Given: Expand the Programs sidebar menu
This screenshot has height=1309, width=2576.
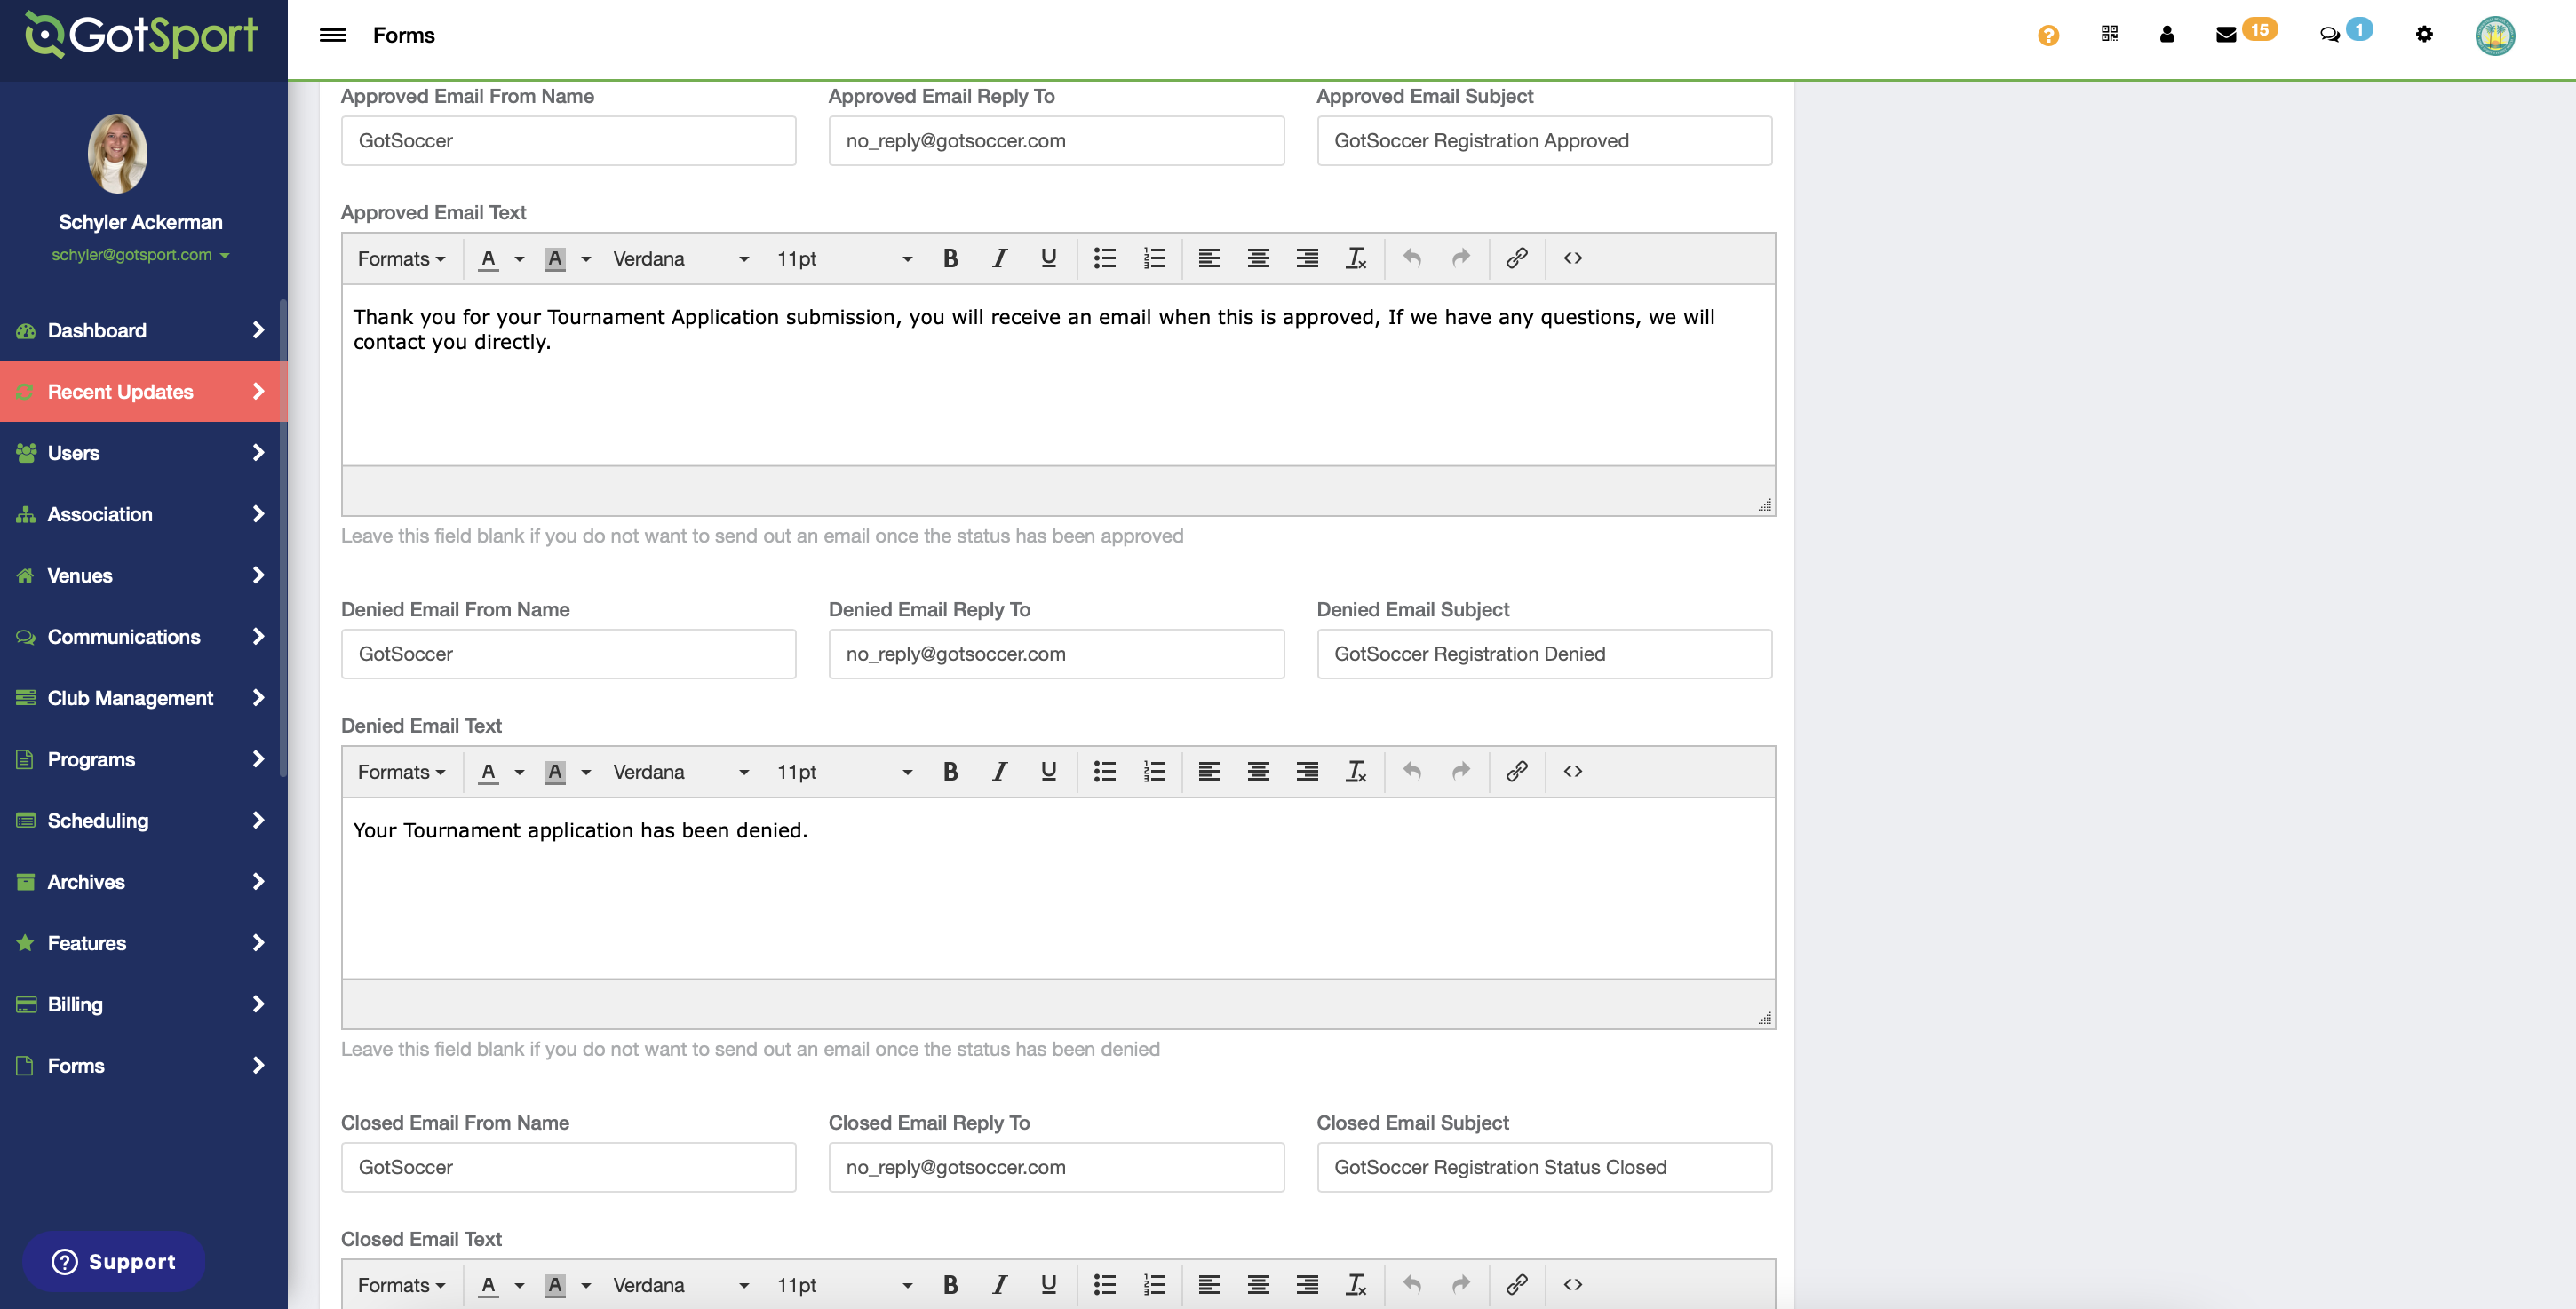Looking at the screenshot, I should click(x=143, y=759).
